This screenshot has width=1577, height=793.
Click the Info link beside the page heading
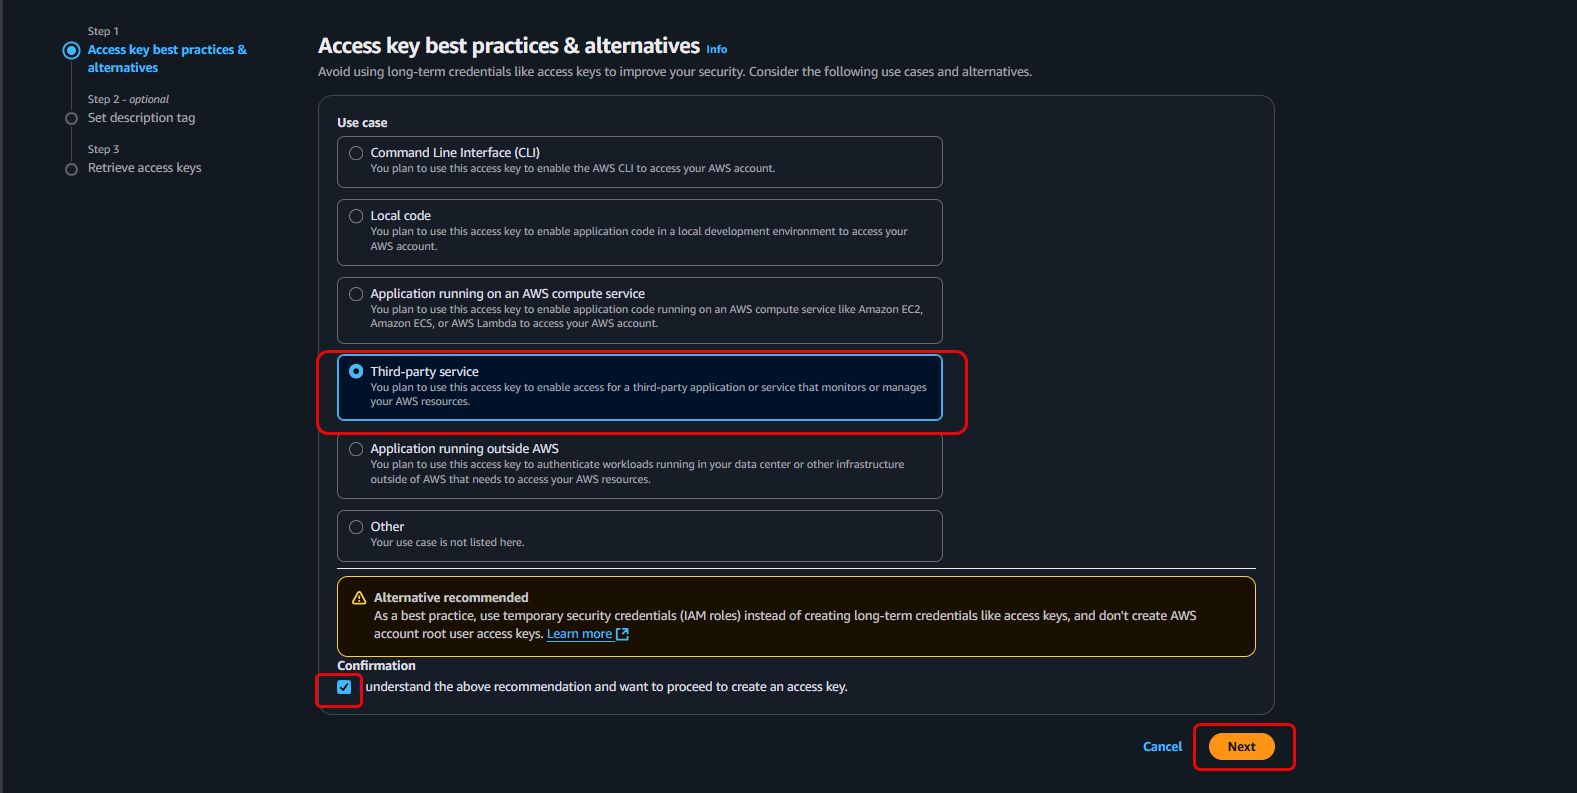[x=716, y=48]
